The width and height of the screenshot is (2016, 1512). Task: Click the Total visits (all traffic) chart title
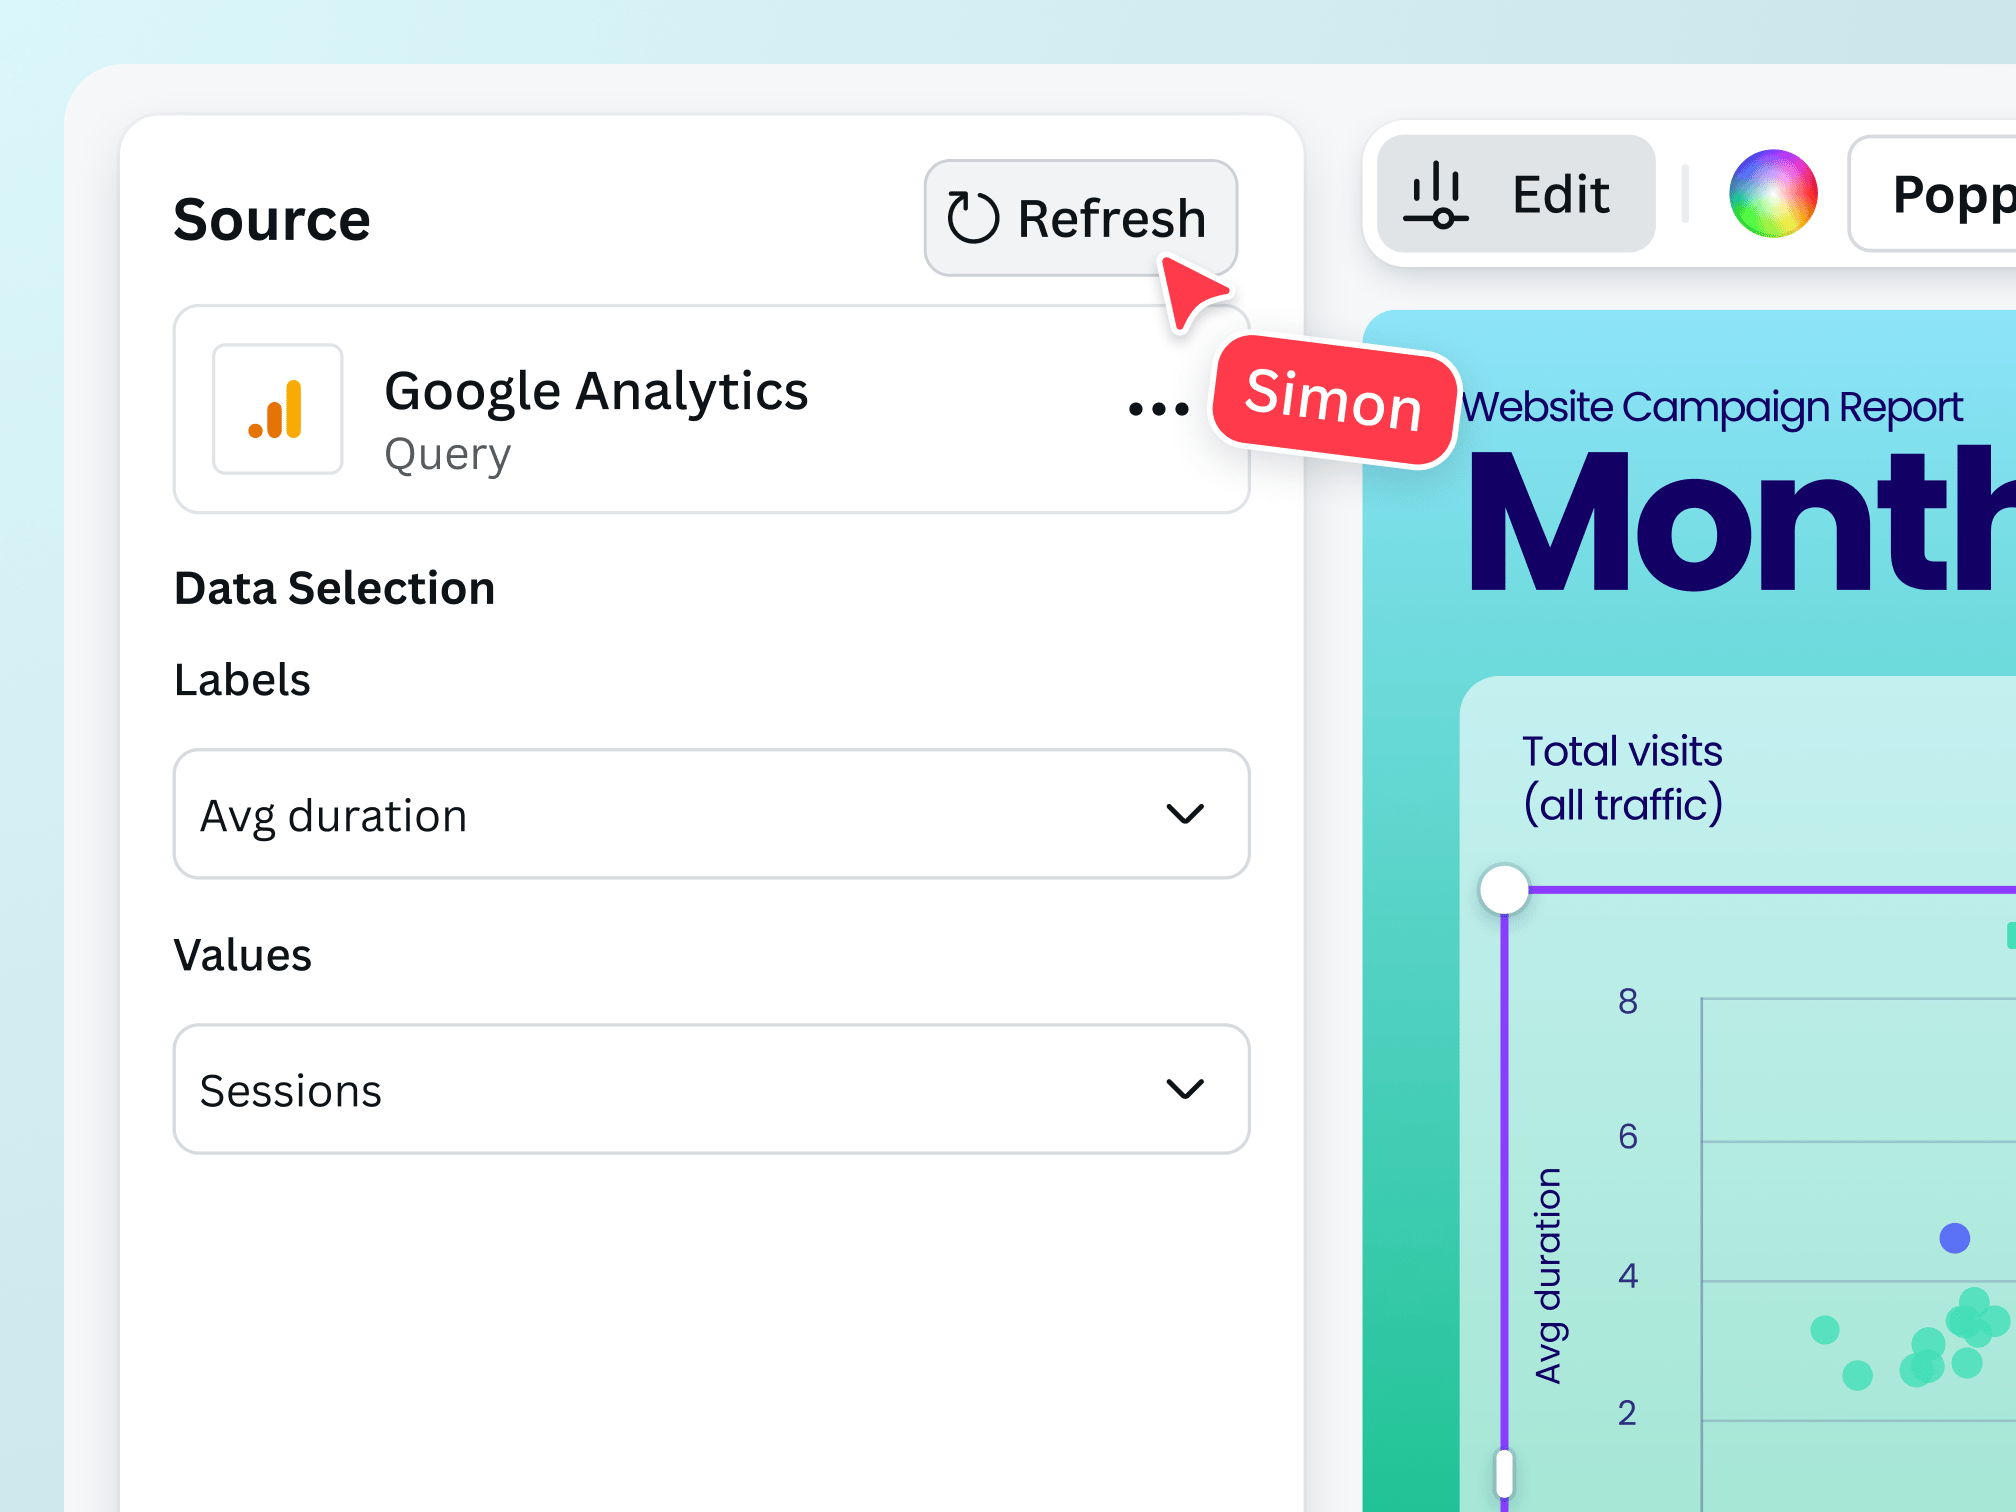(x=1622, y=775)
